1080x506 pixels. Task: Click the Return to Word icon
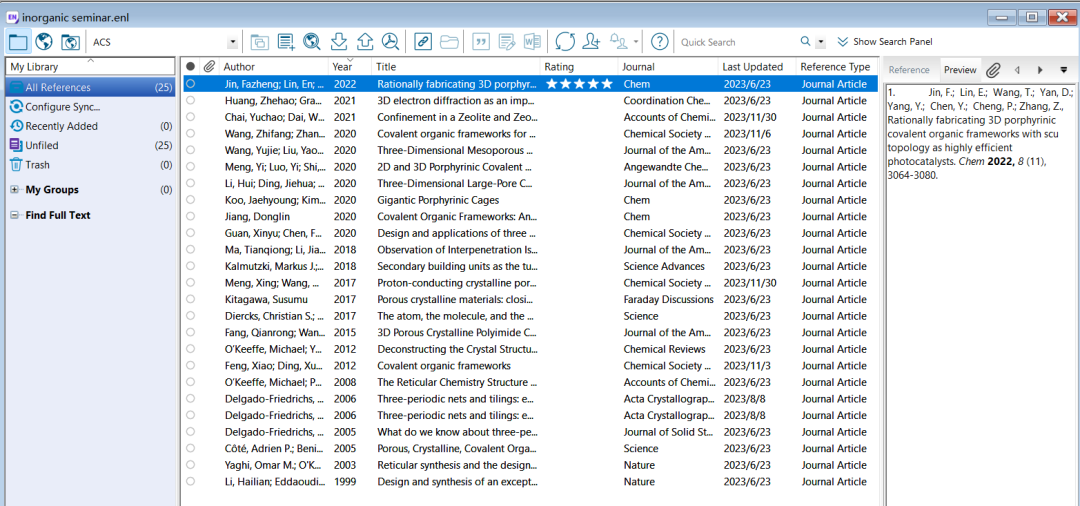(532, 42)
